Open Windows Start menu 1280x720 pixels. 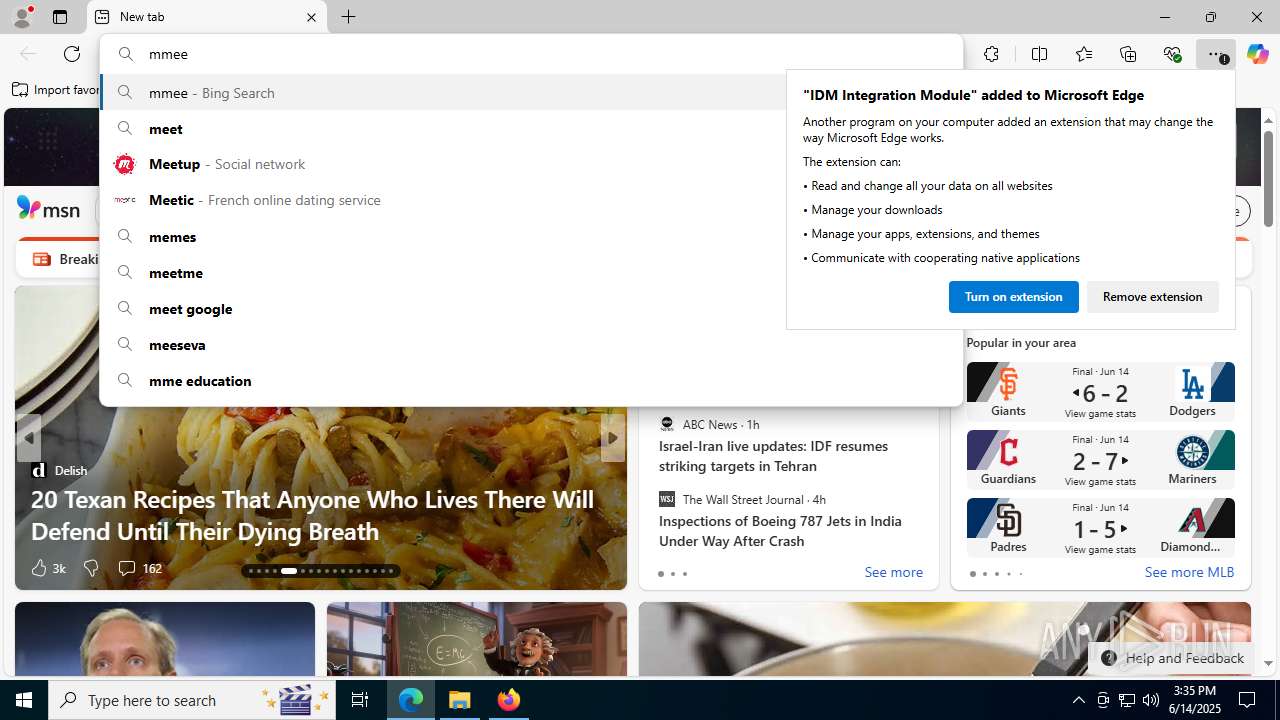pyautogui.click(x=24, y=700)
